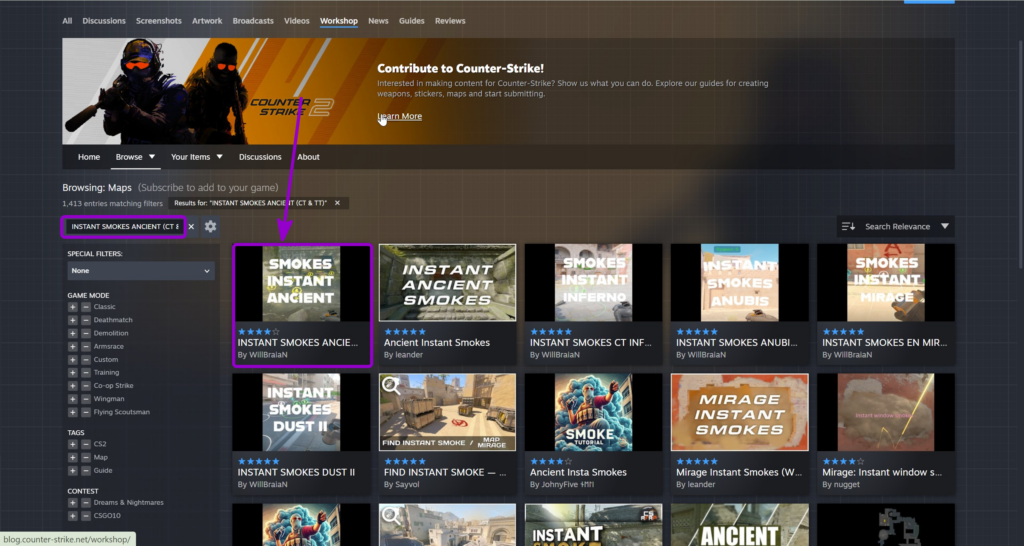Screen dimensions: 1024x546
Task: Exclude CSGO10 contest with minus icon
Action: coord(86,516)
